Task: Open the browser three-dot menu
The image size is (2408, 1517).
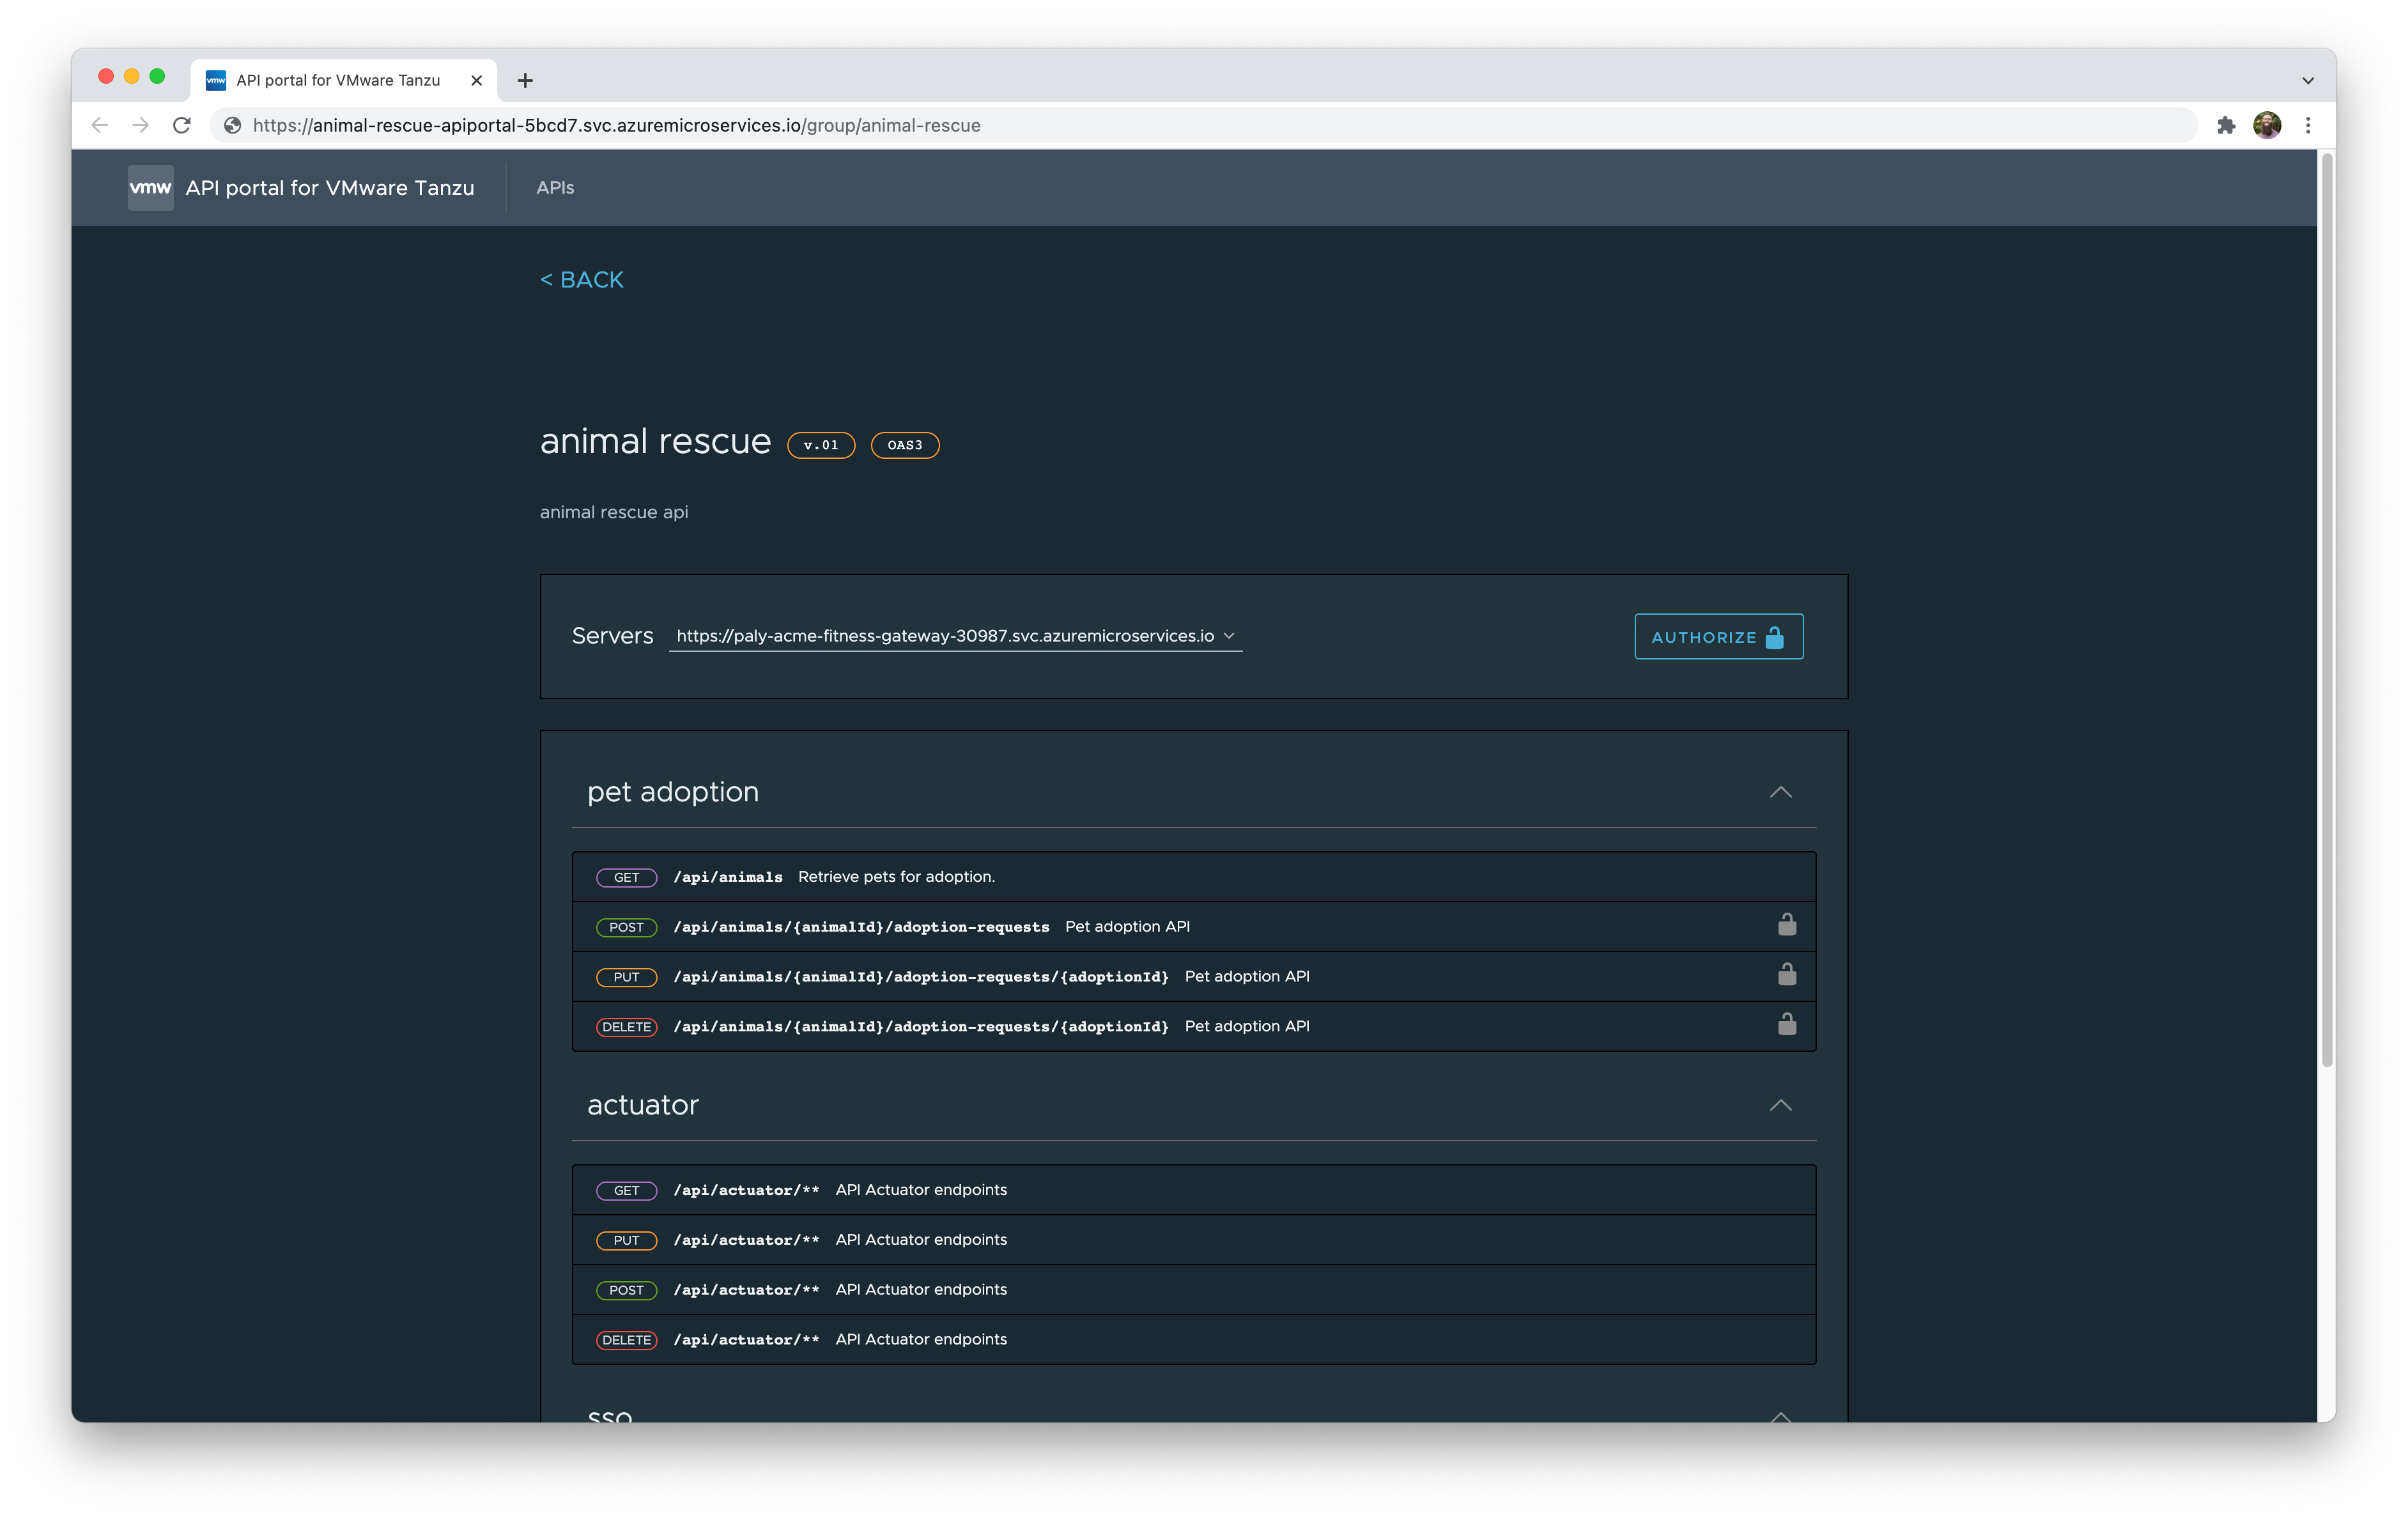Action: click(x=2308, y=125)
